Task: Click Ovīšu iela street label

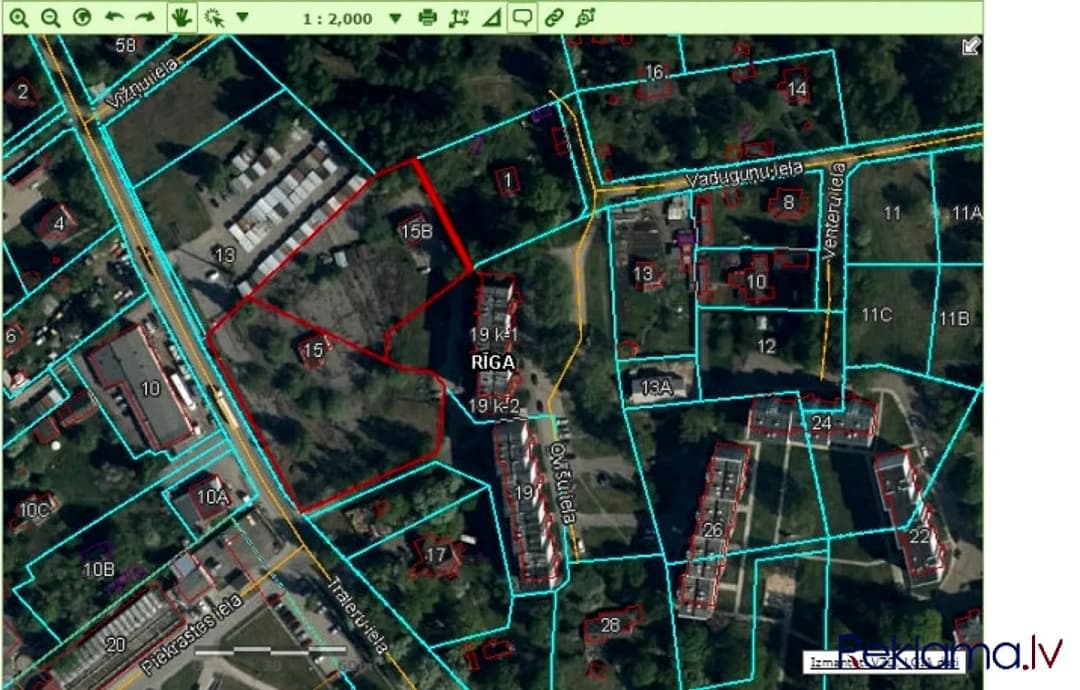Action: click(x=561, y=483)
